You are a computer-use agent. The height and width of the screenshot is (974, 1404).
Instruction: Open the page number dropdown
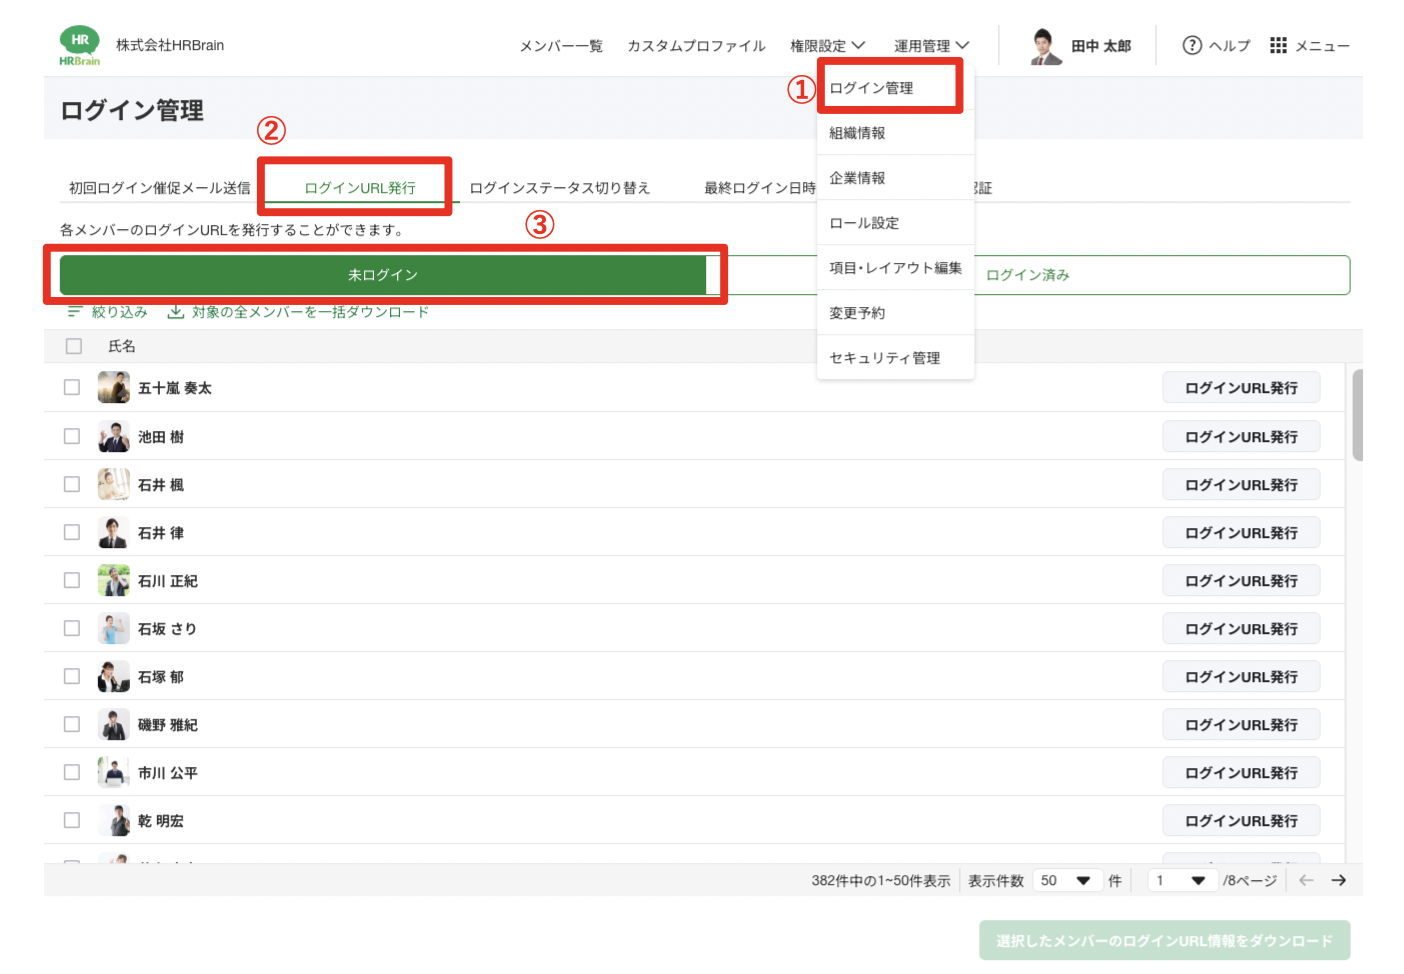[1181, 880]
